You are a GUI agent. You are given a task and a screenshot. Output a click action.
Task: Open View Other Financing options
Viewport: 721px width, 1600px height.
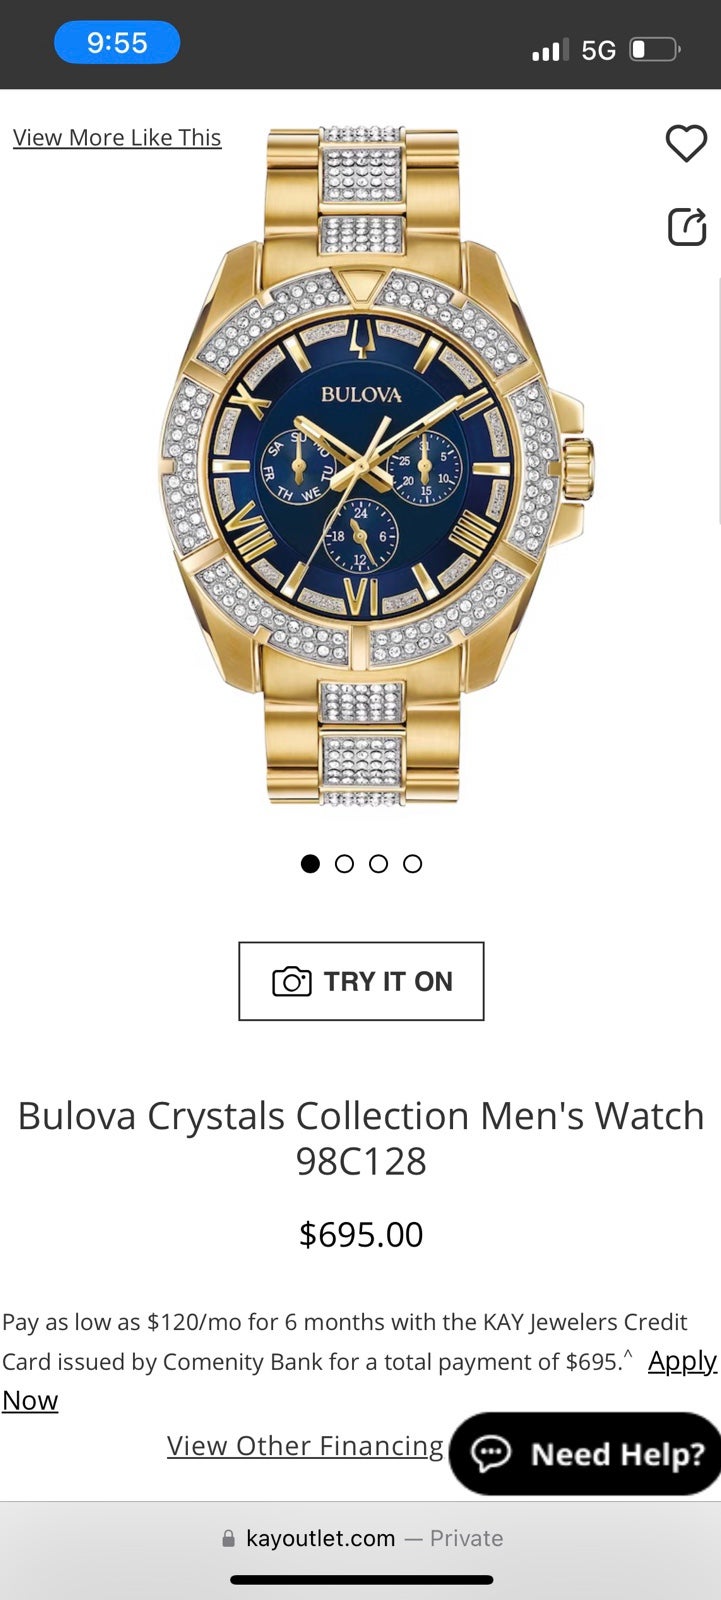click(305, 1445)
